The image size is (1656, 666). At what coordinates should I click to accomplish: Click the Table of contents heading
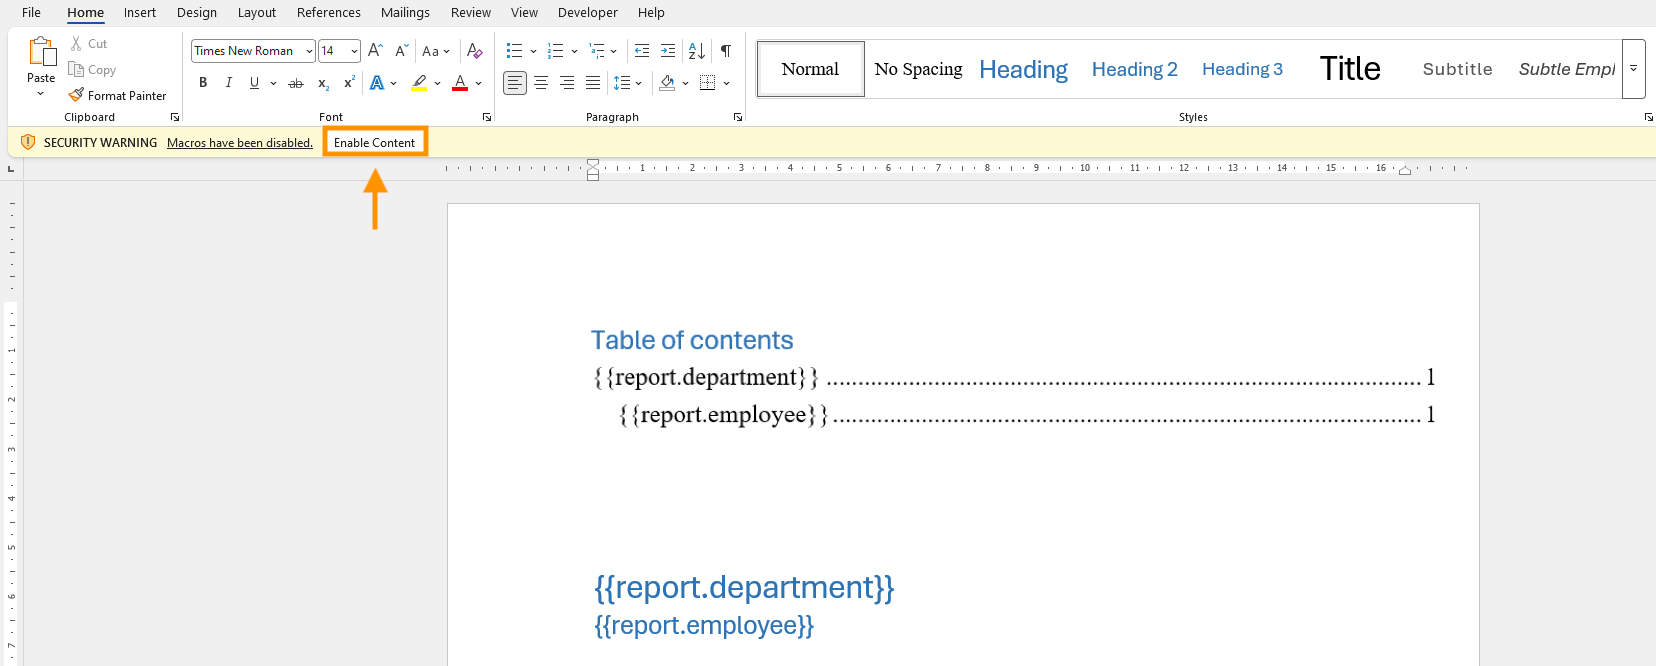[x=692, y=340]
